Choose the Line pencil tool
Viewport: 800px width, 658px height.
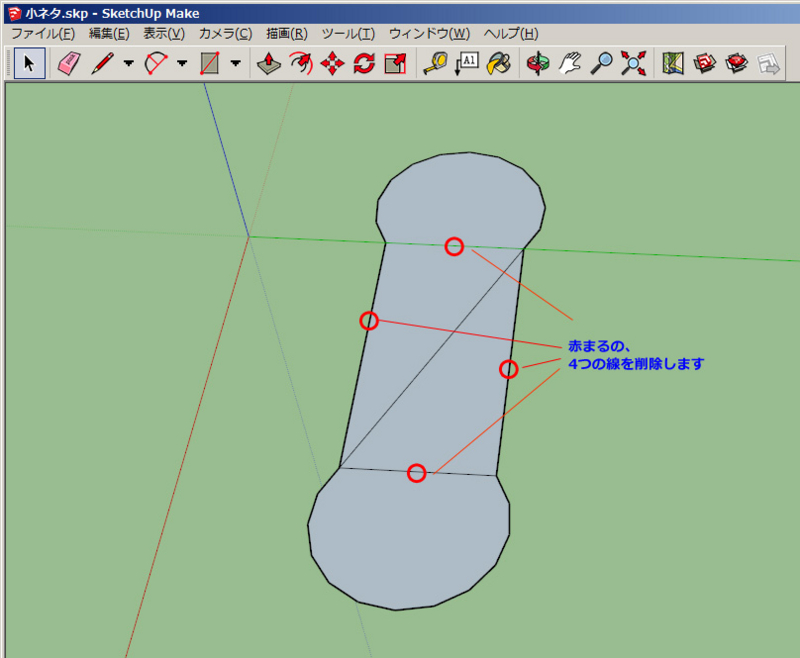click(x=103, y=63)
